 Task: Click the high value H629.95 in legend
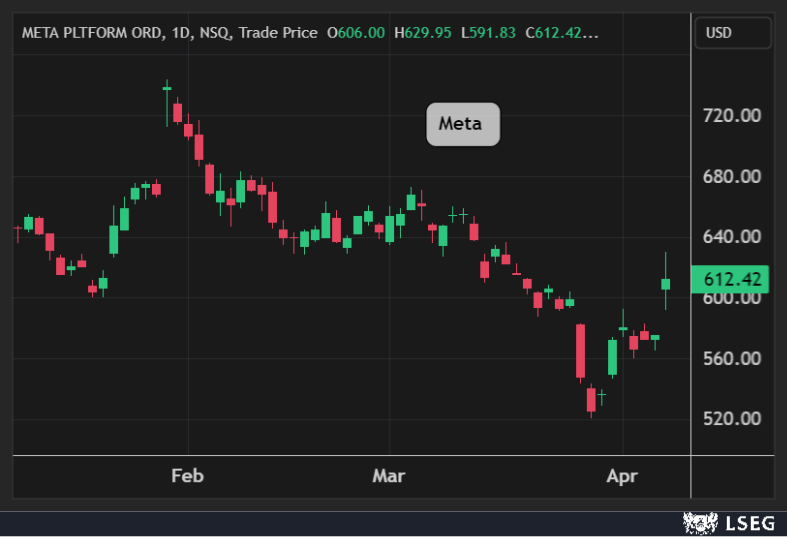[425, 33]
